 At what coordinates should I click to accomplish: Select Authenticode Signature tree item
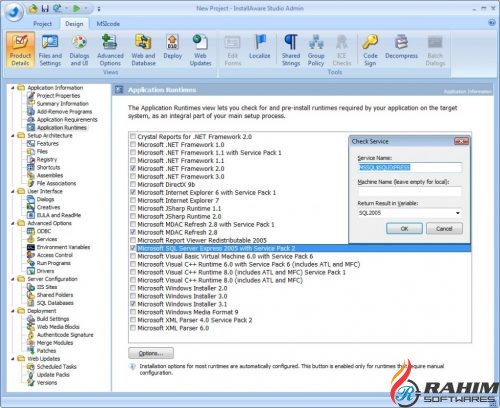pos(65,335)
